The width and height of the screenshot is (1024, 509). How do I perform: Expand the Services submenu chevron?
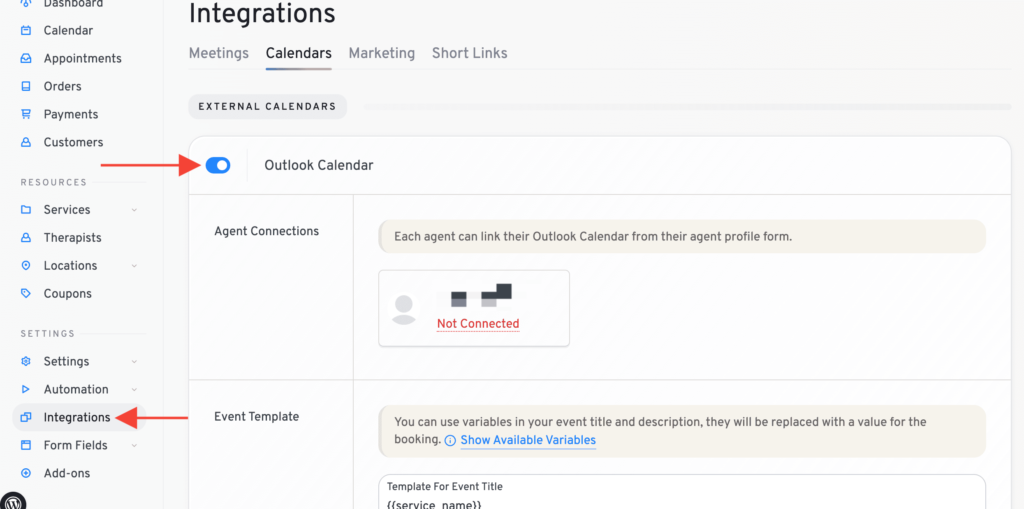(134, 210)
